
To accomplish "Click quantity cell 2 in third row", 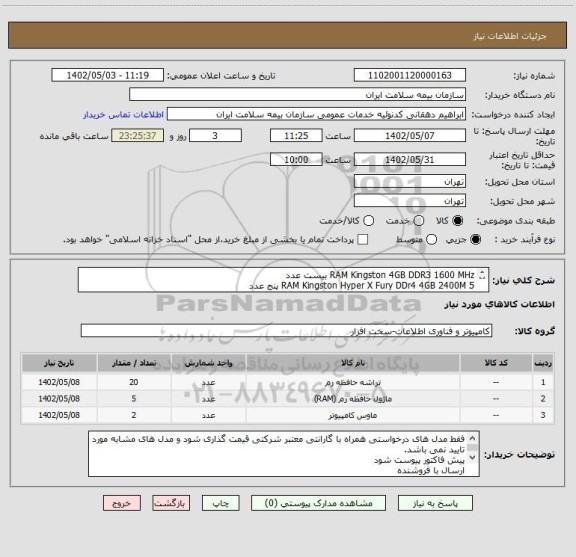I will click(x=134, y=415).
